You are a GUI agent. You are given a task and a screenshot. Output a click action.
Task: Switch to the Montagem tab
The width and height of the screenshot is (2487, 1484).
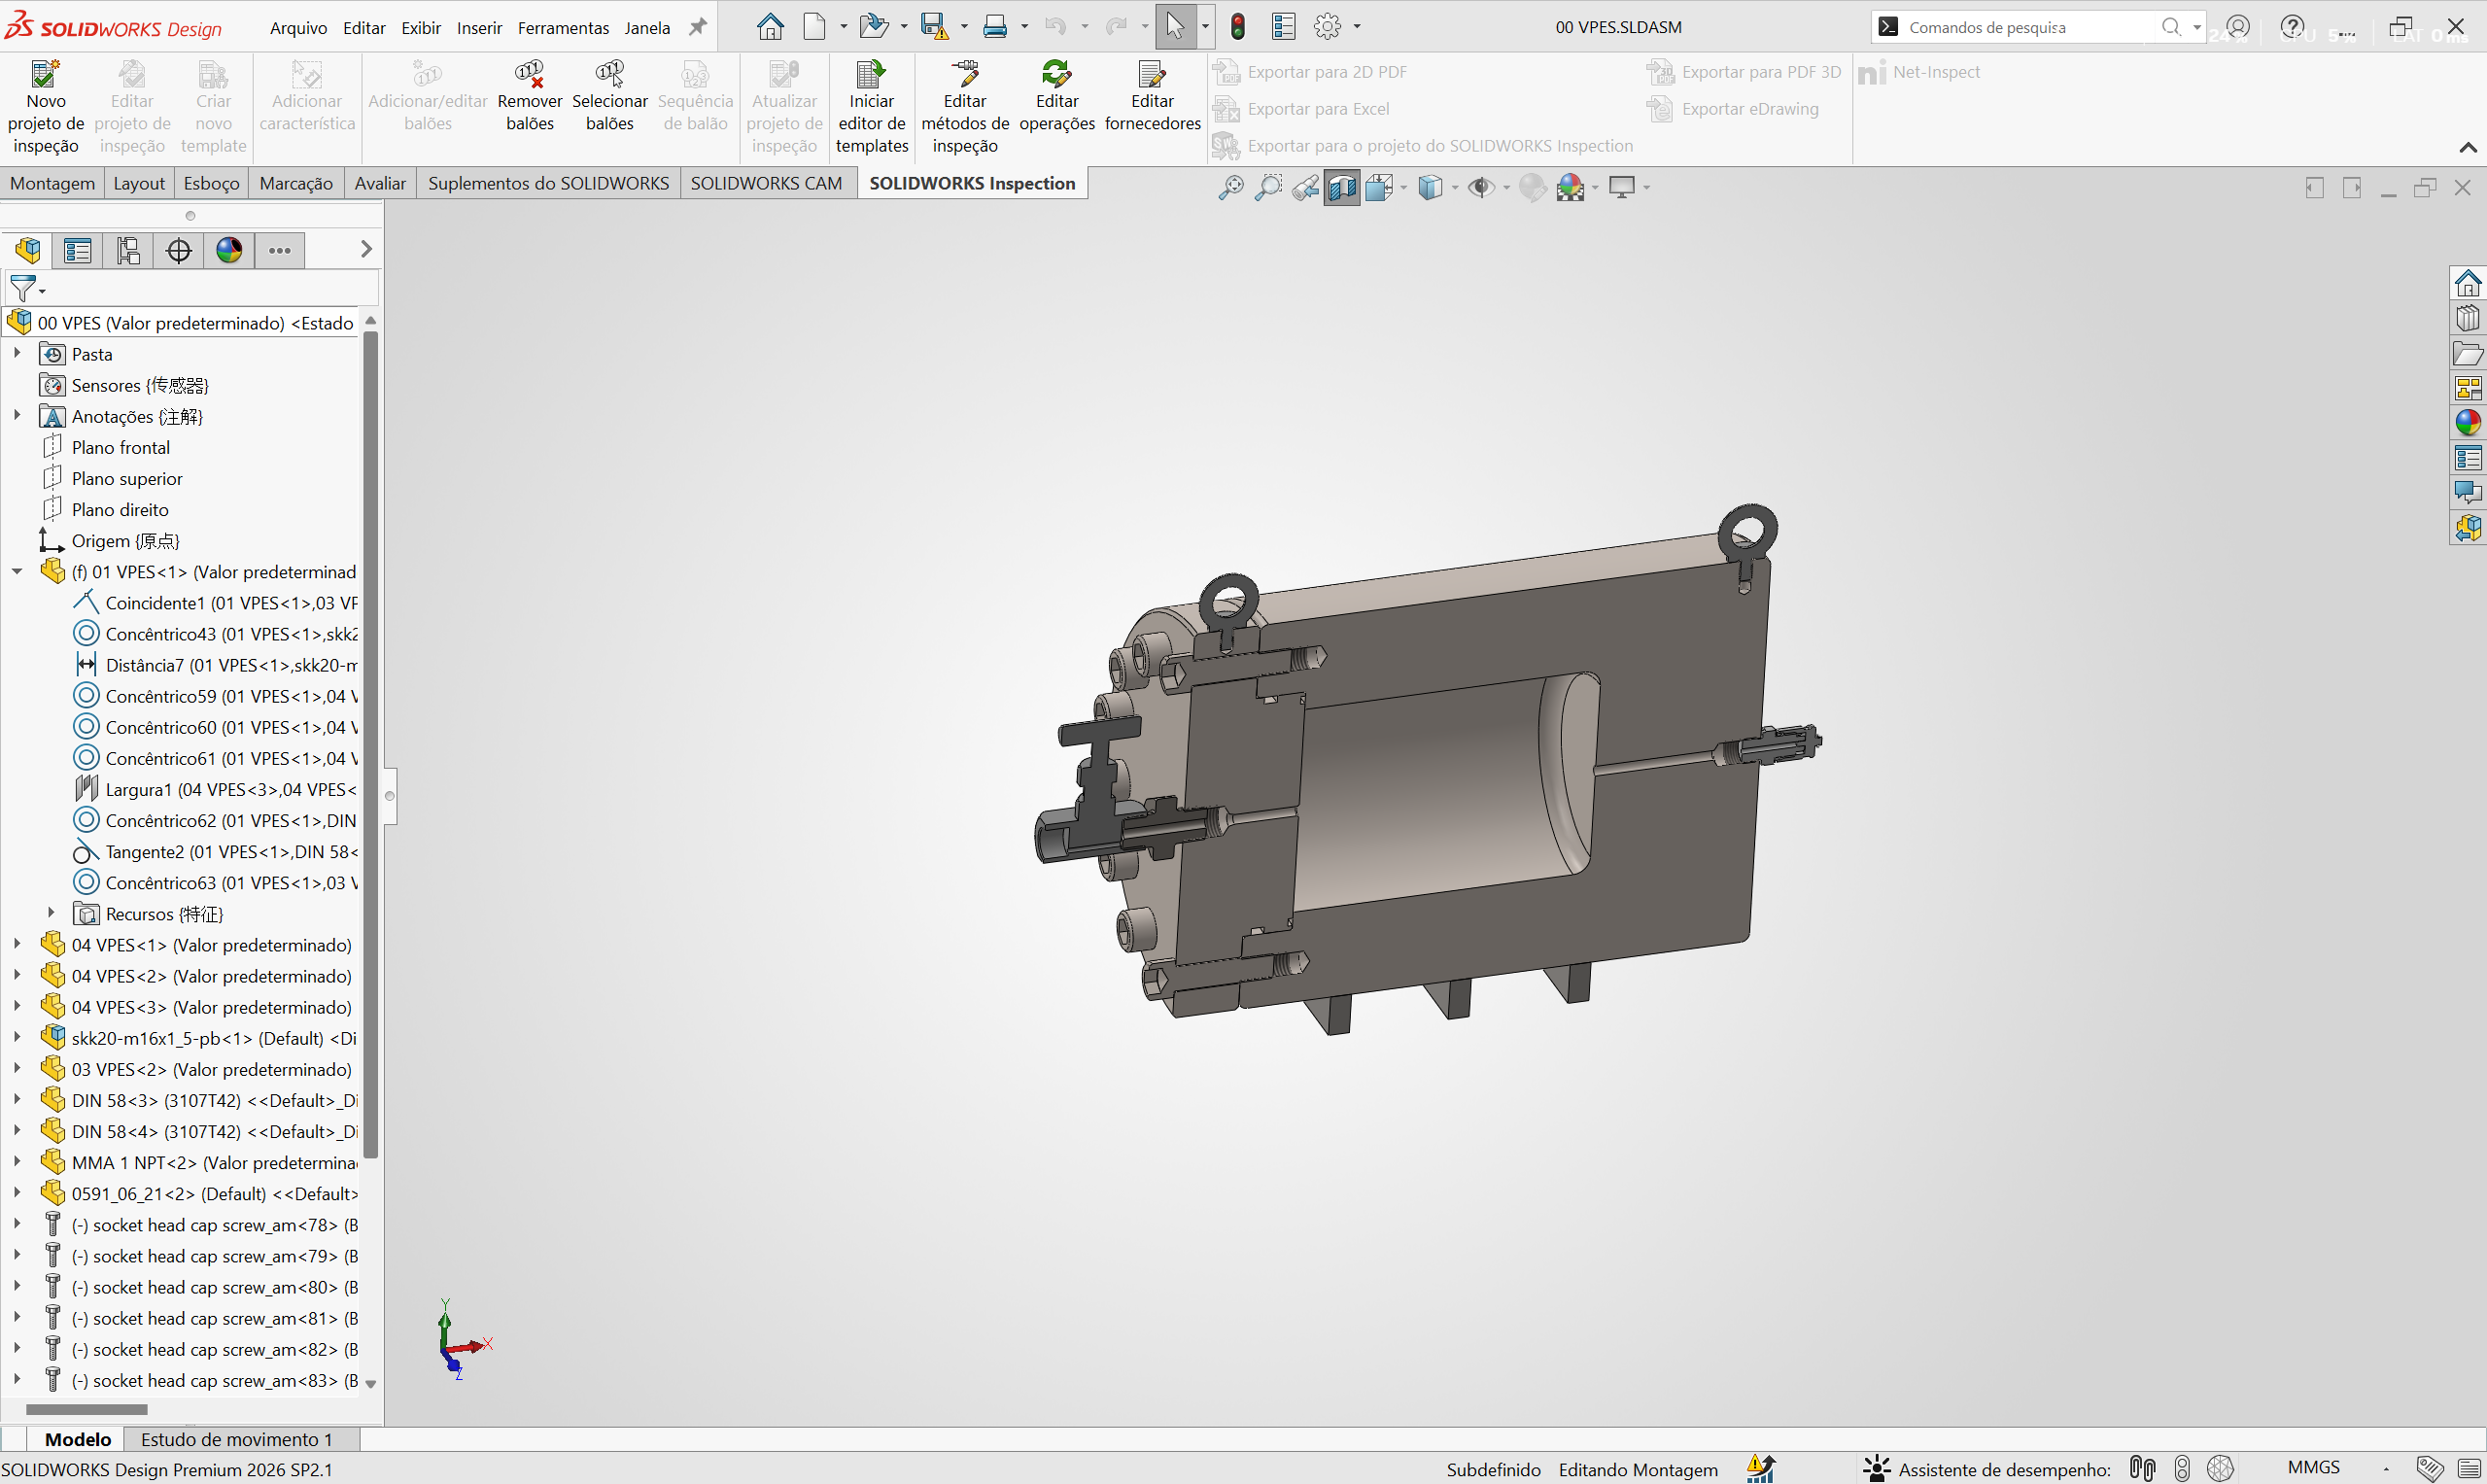pyautogui.click(x=52, y=184)
